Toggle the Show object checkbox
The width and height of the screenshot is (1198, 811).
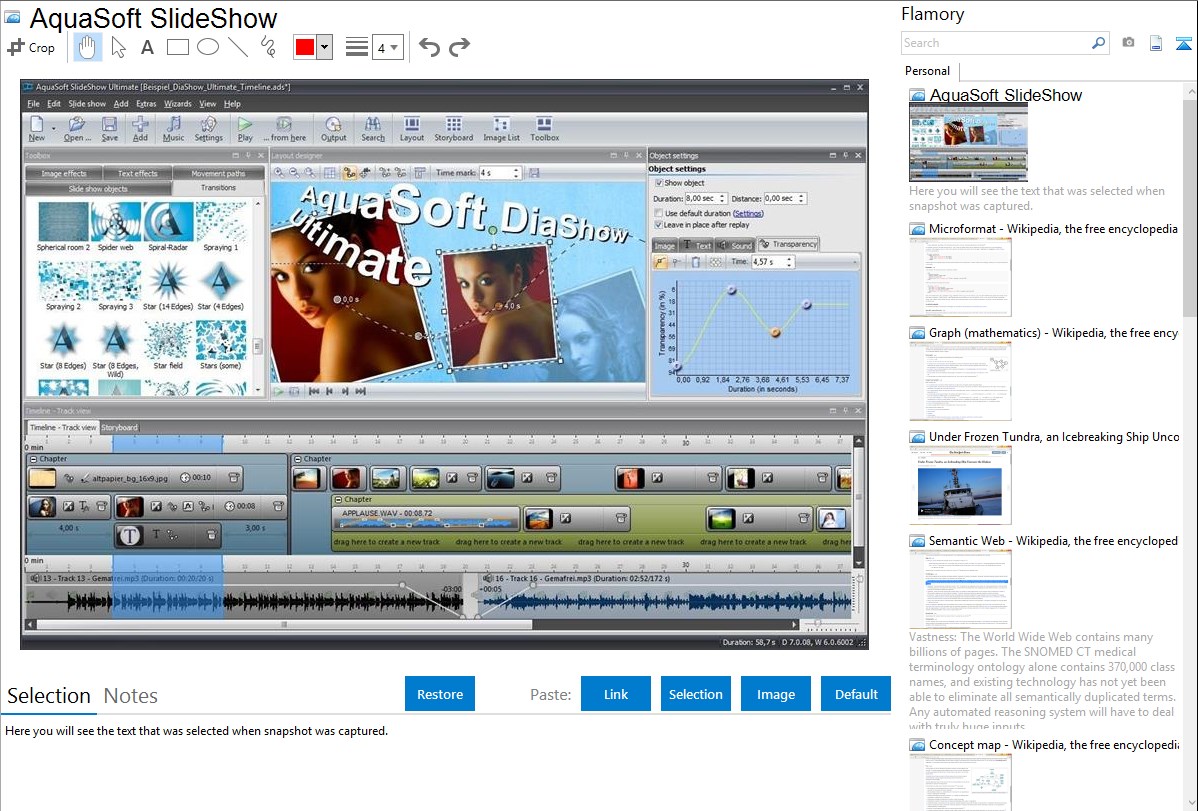coord(658,183)
